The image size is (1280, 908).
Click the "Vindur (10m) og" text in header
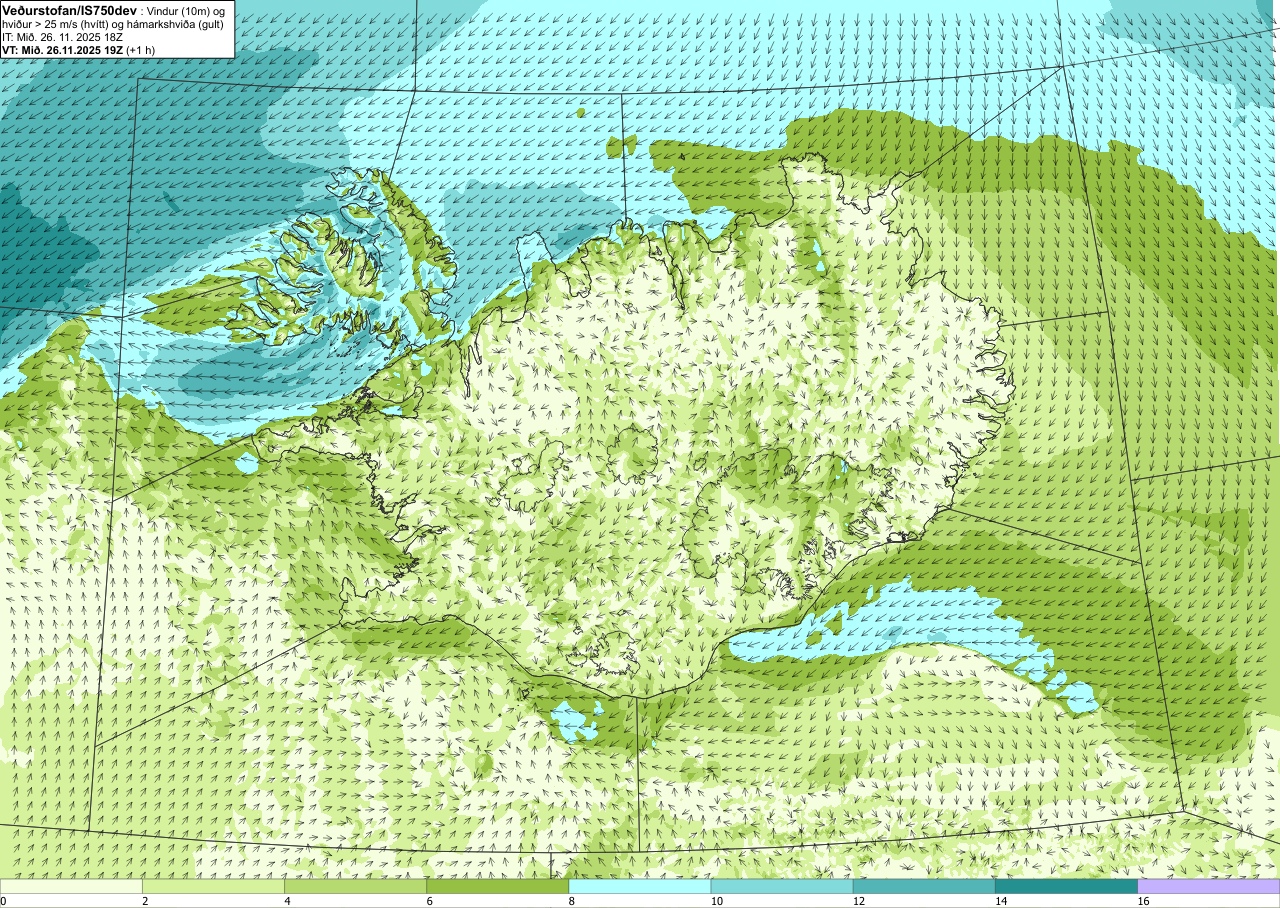(x=186, y=10)
